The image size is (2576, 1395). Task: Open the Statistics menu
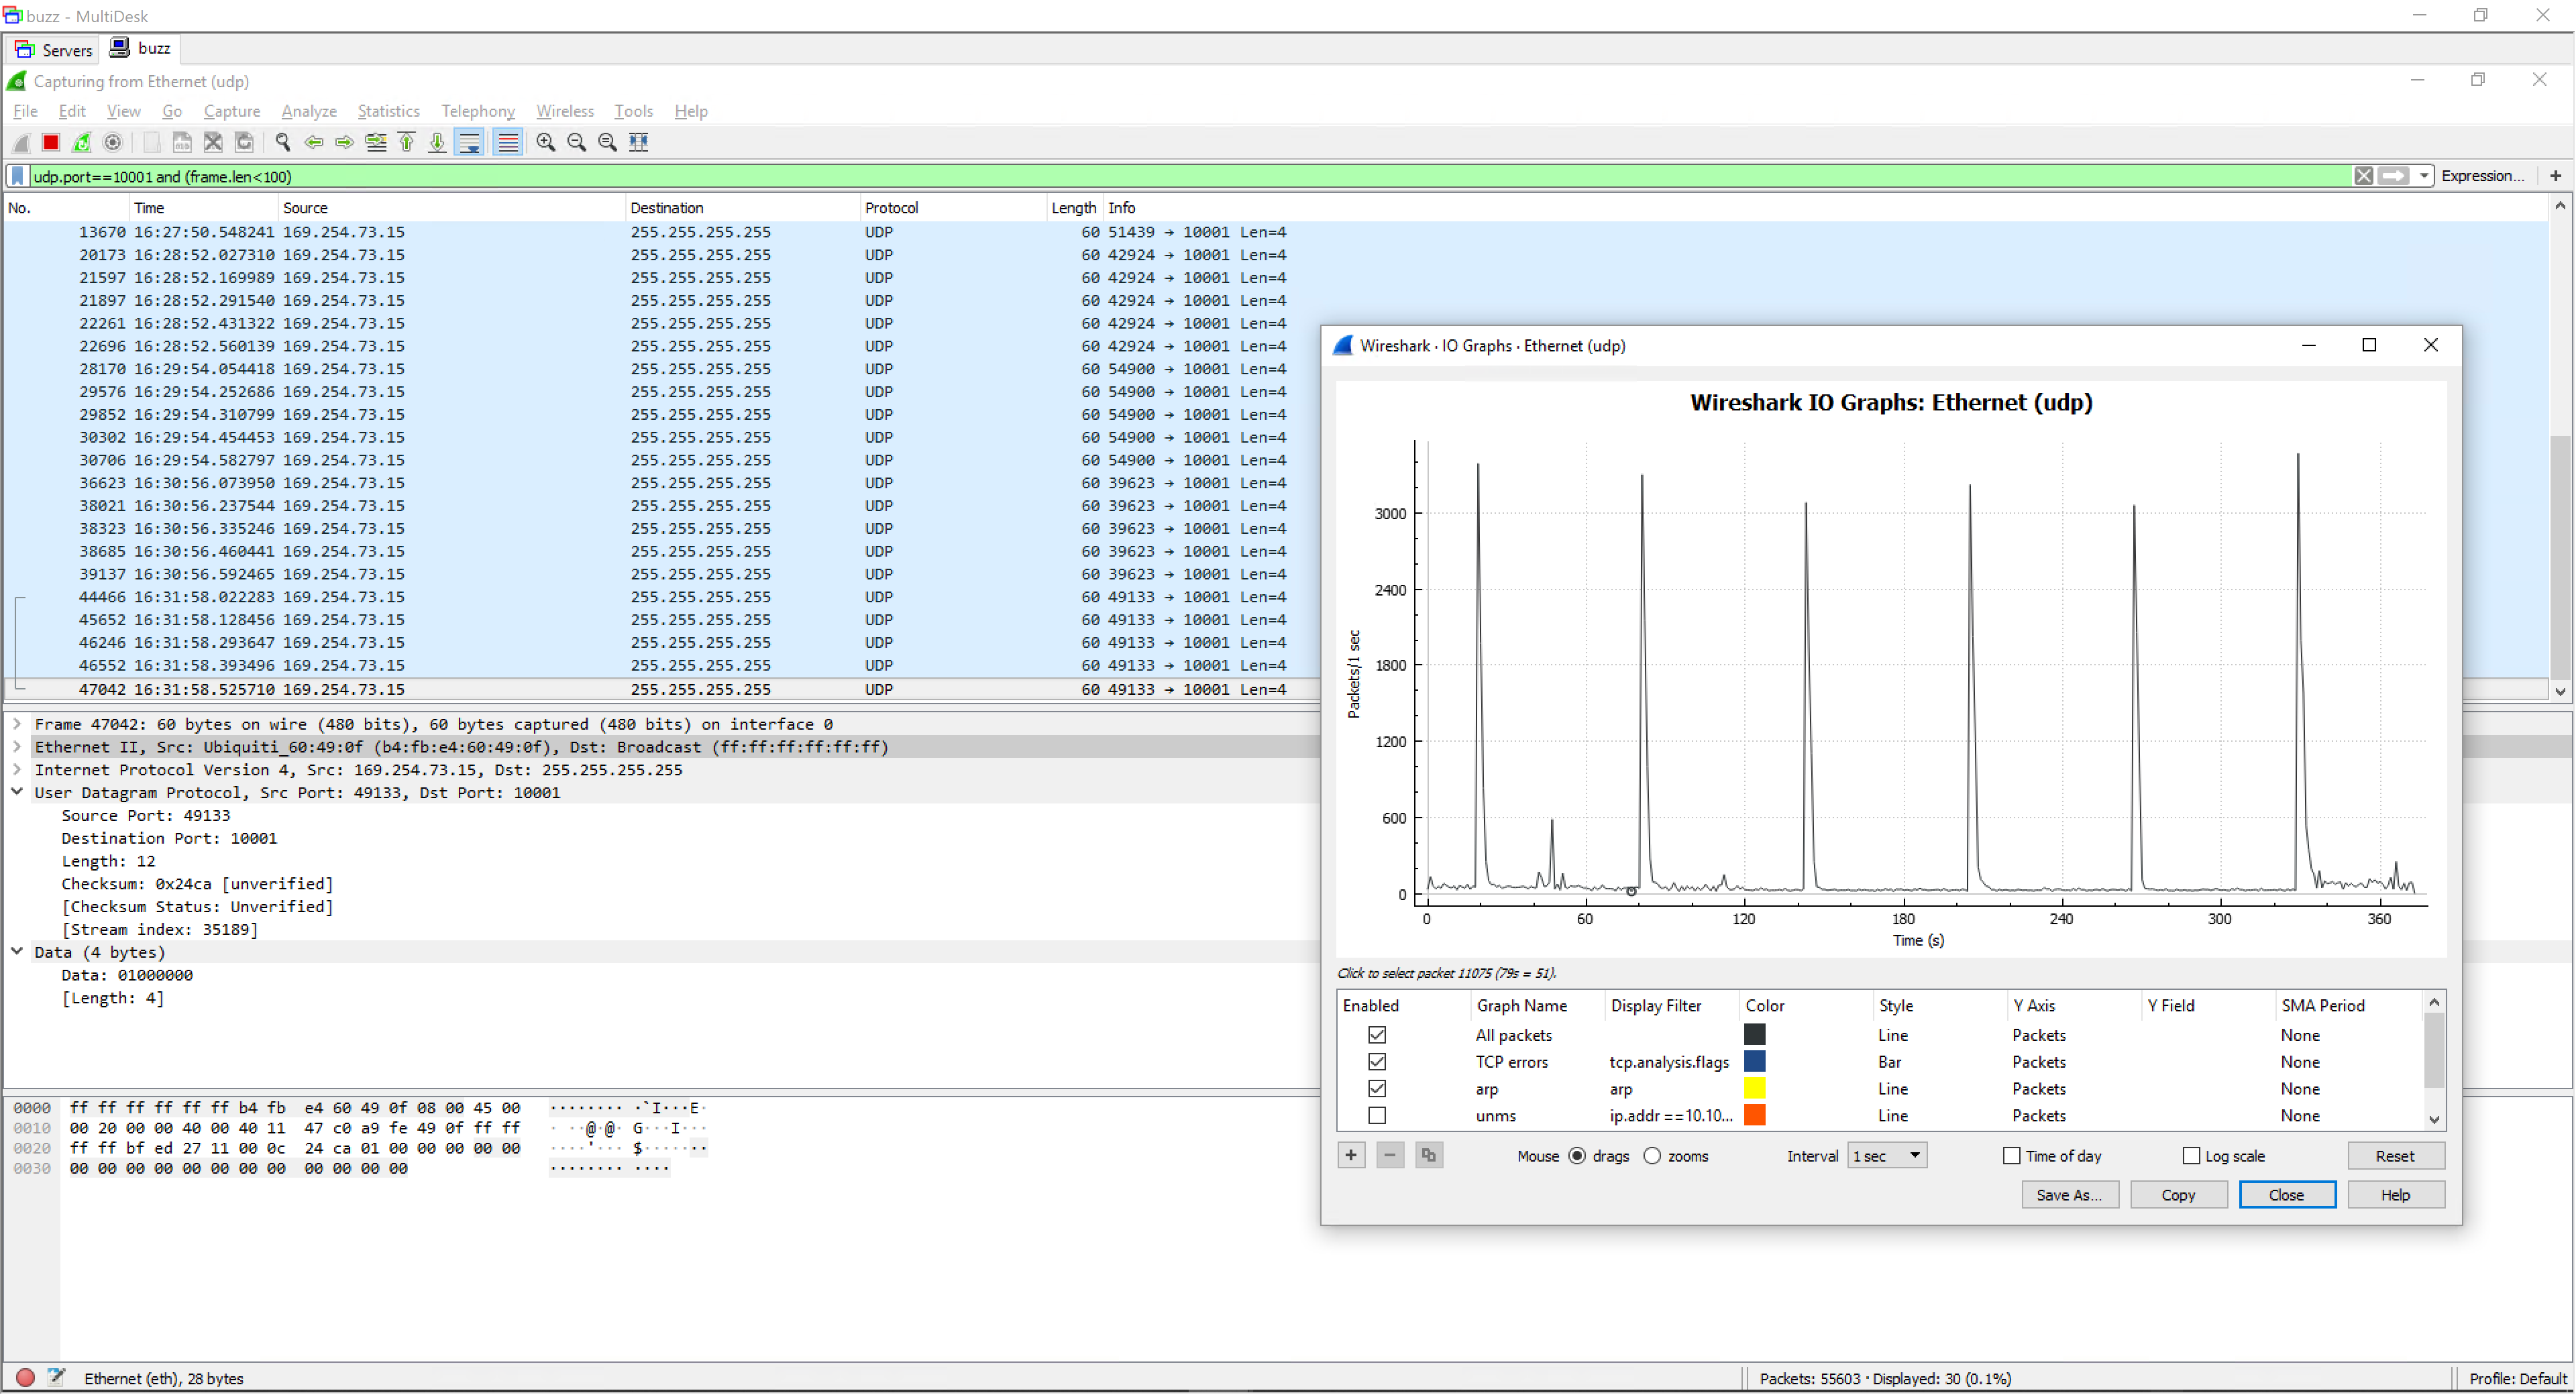point(388,111)
